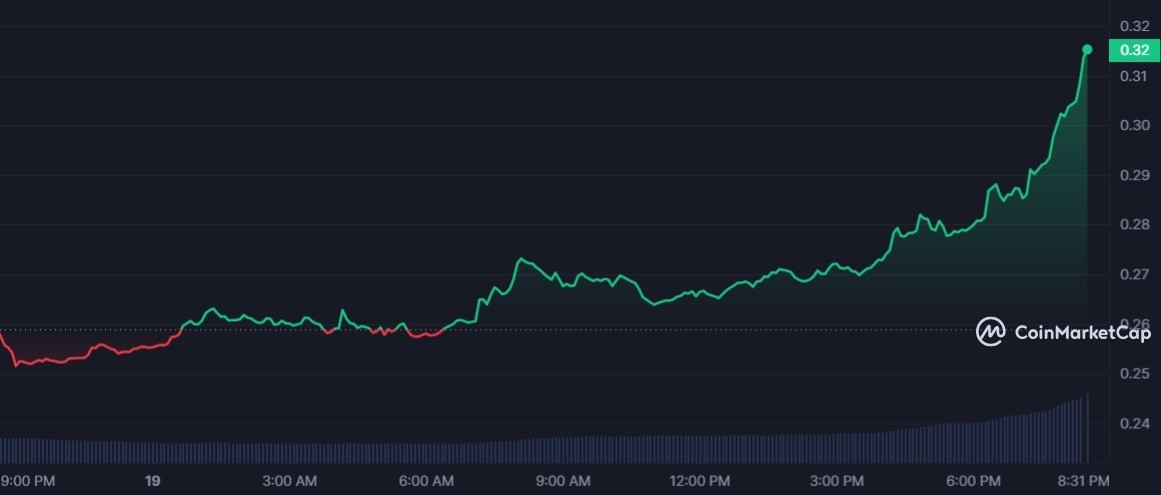Select the 0.30 price axis label

click(x=1134, y=125)
